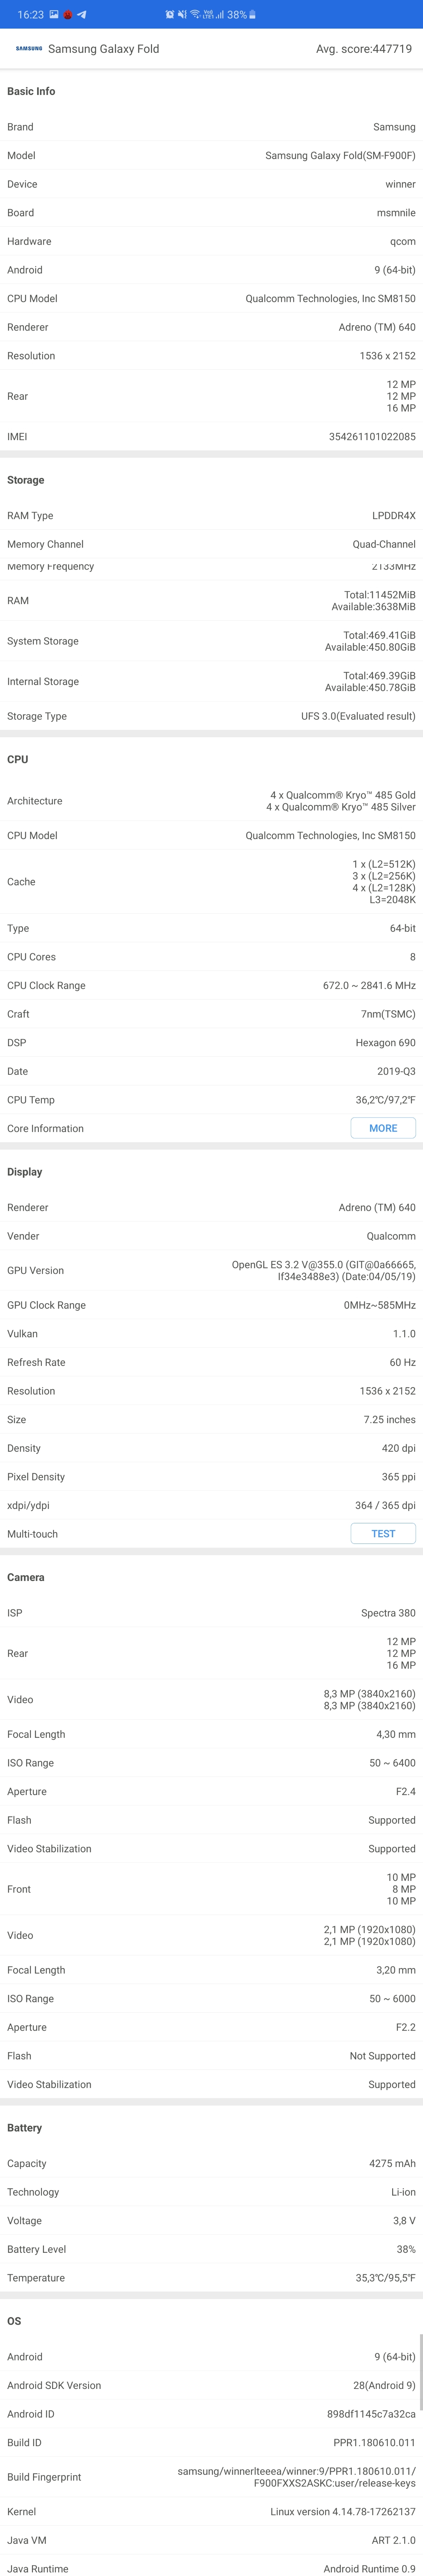Select the Build Fingerprint value
This screenshot has height=2576, width=423.
[x=296, y=2477]
